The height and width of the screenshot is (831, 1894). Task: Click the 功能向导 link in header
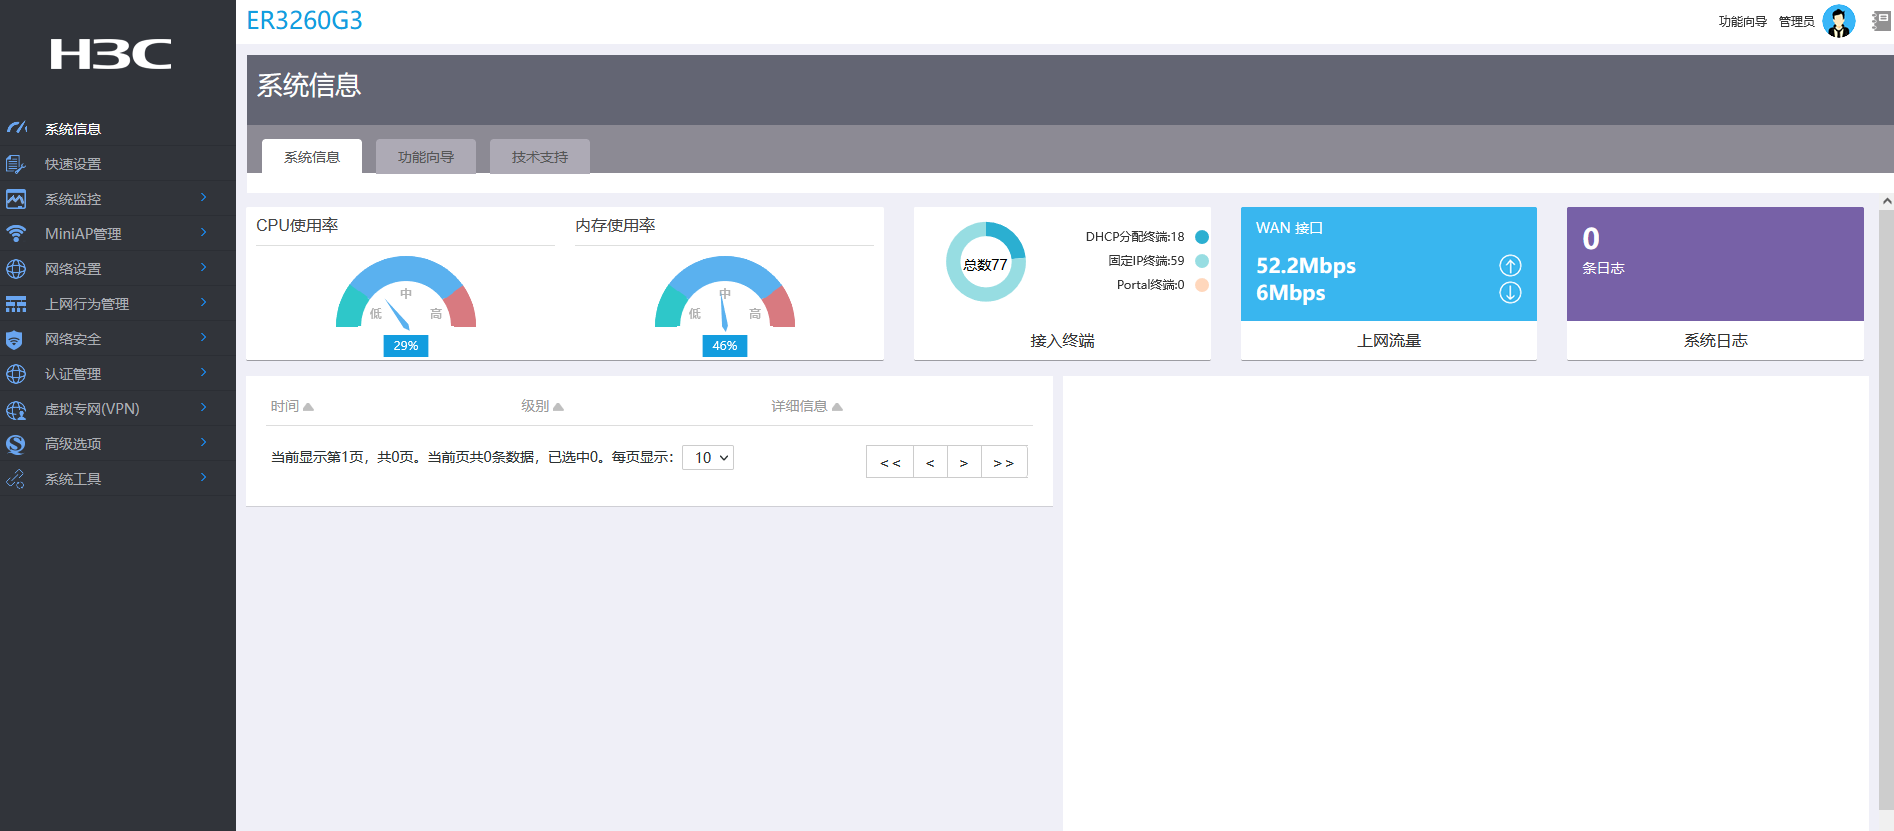1742,21
